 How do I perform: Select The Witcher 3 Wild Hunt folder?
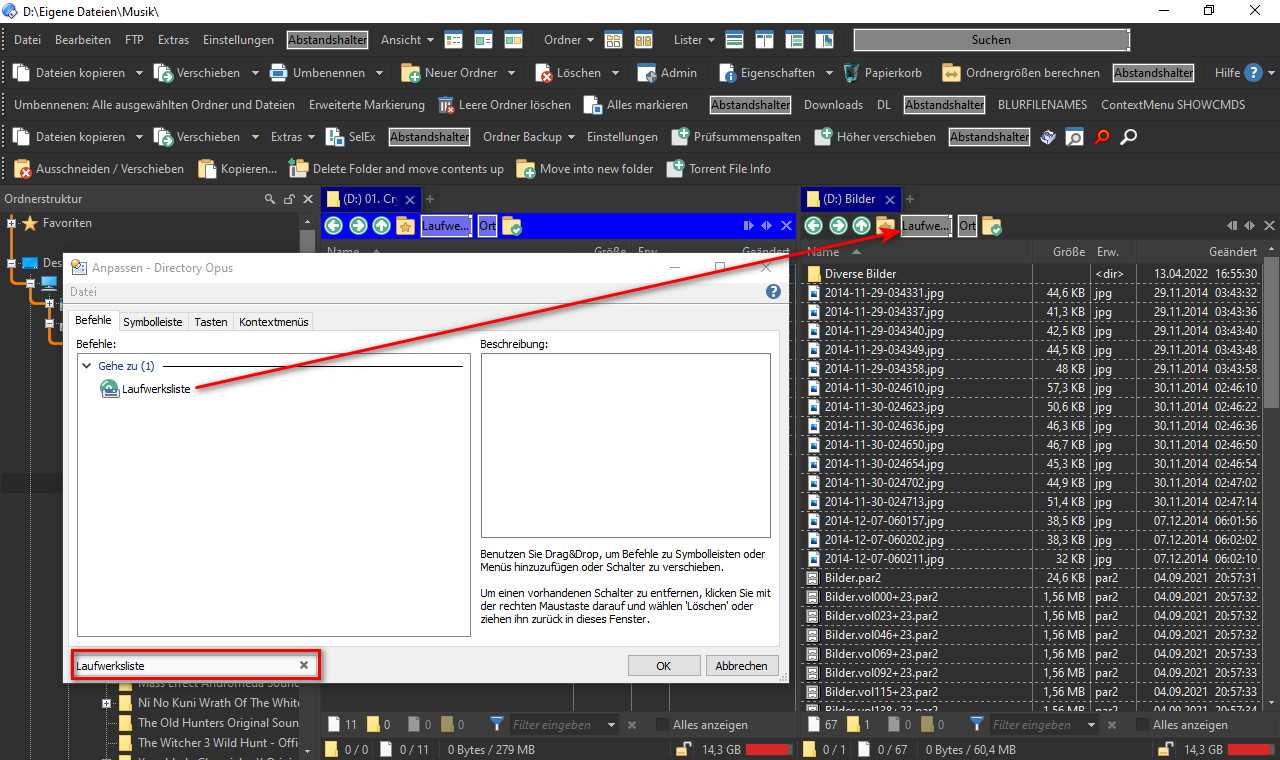pyautogui.click(x=218, y=742)
